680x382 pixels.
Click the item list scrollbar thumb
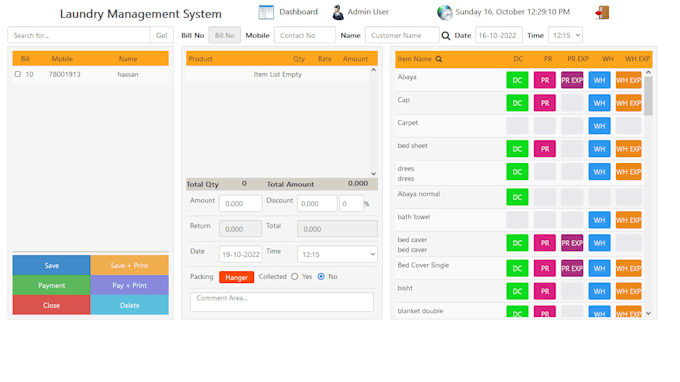click(648, 96)
